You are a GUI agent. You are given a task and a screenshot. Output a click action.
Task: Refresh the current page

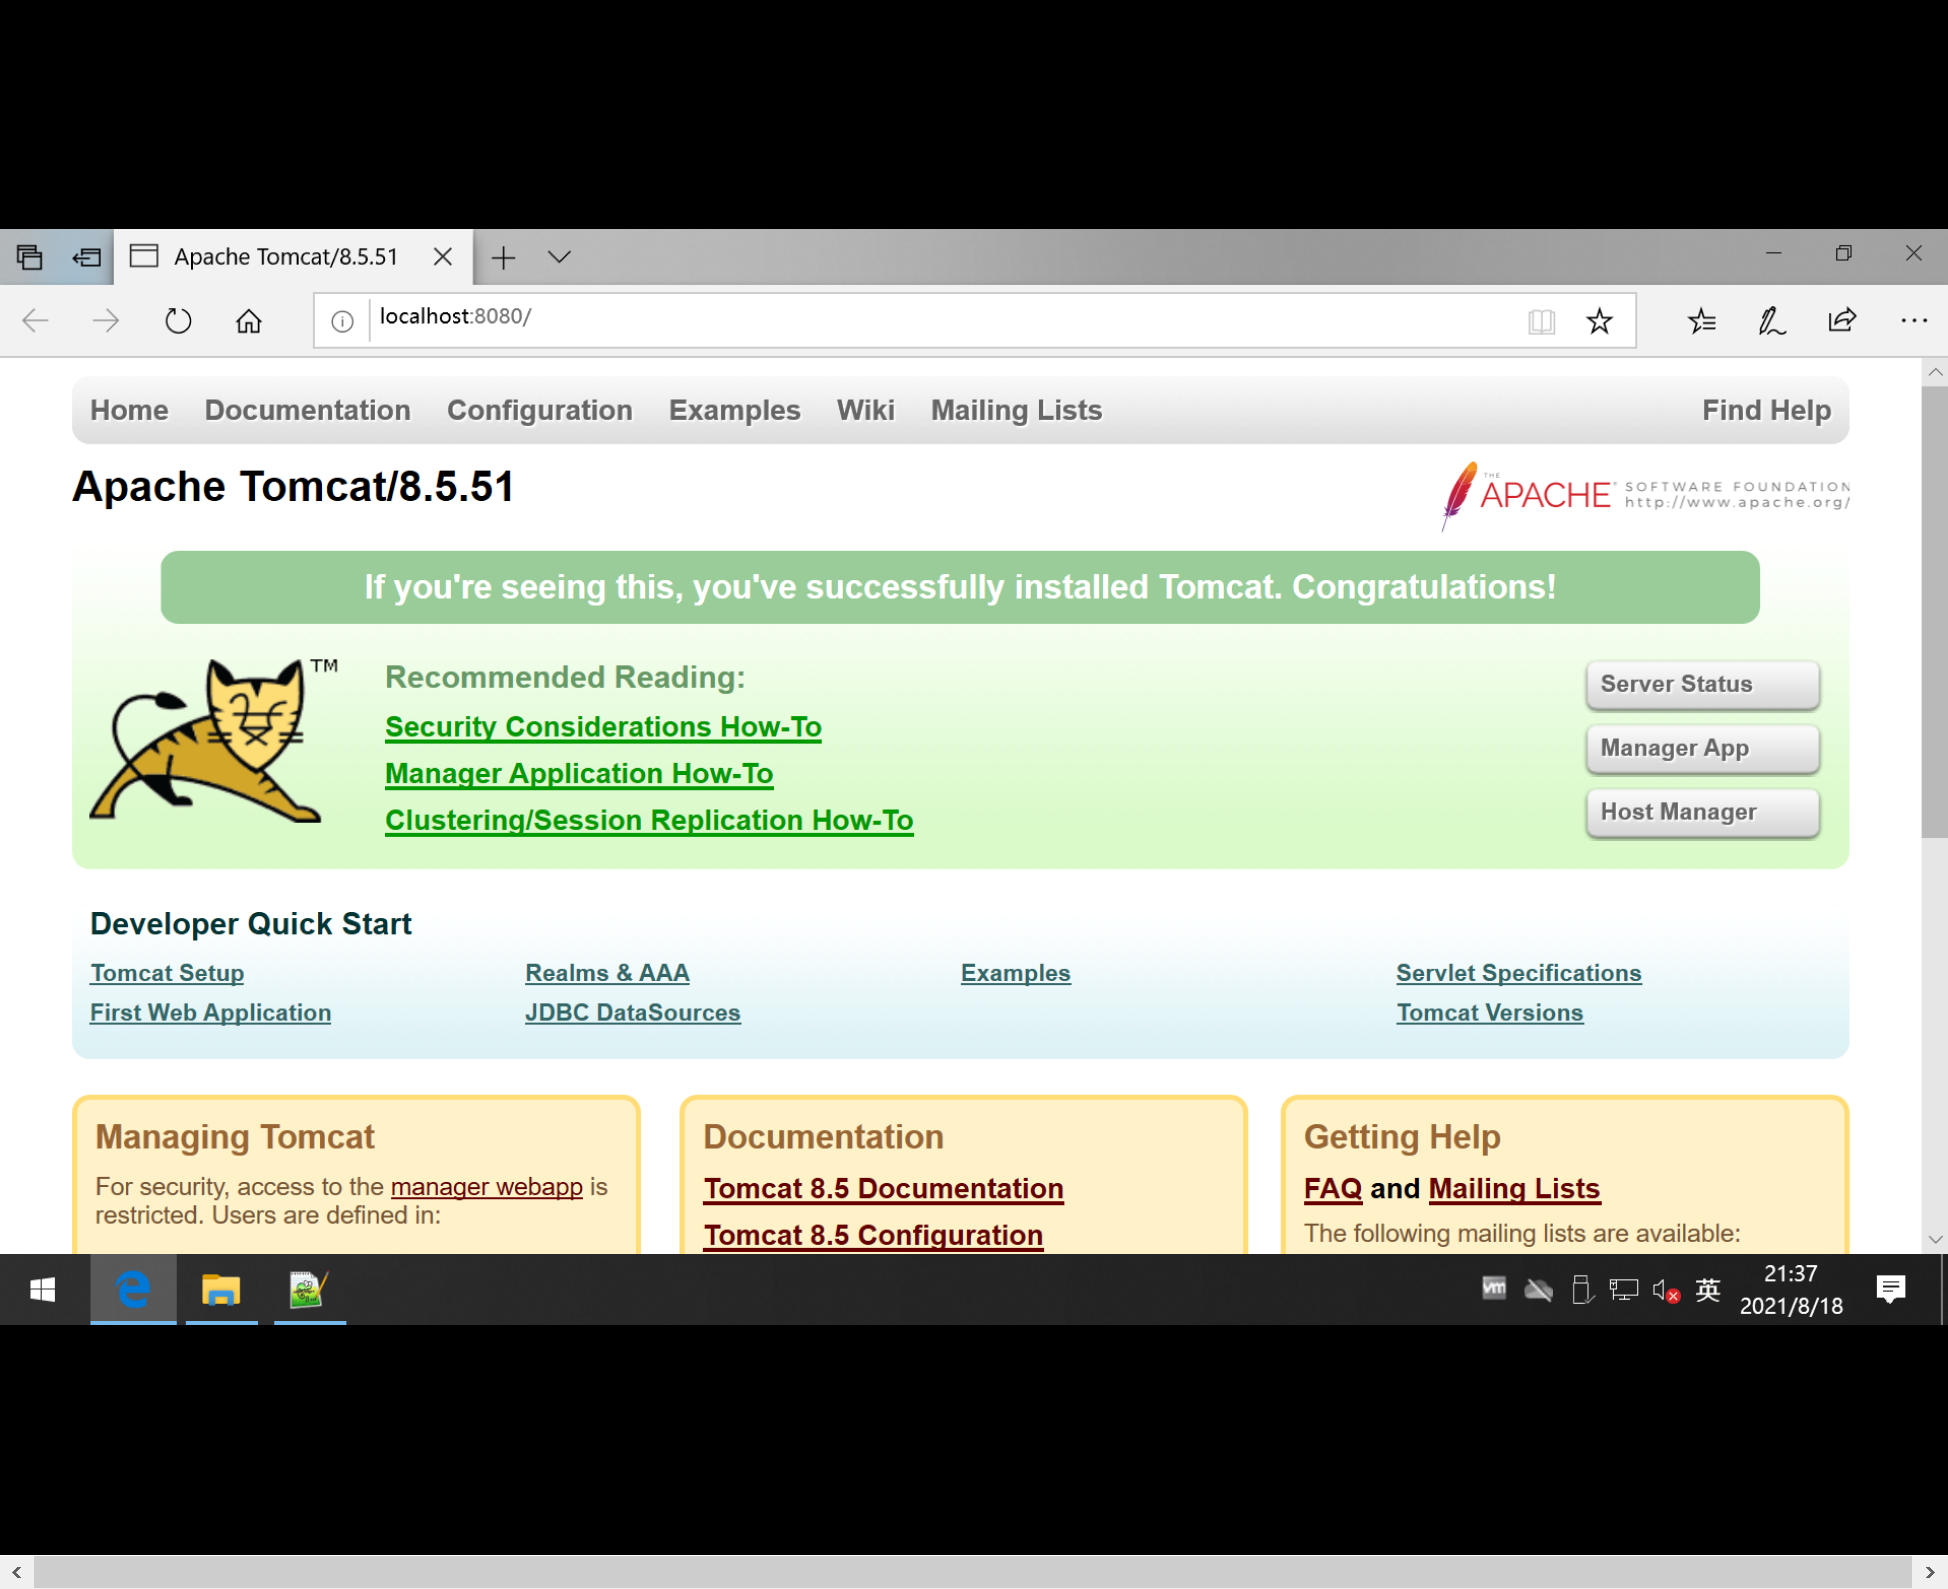178,320
